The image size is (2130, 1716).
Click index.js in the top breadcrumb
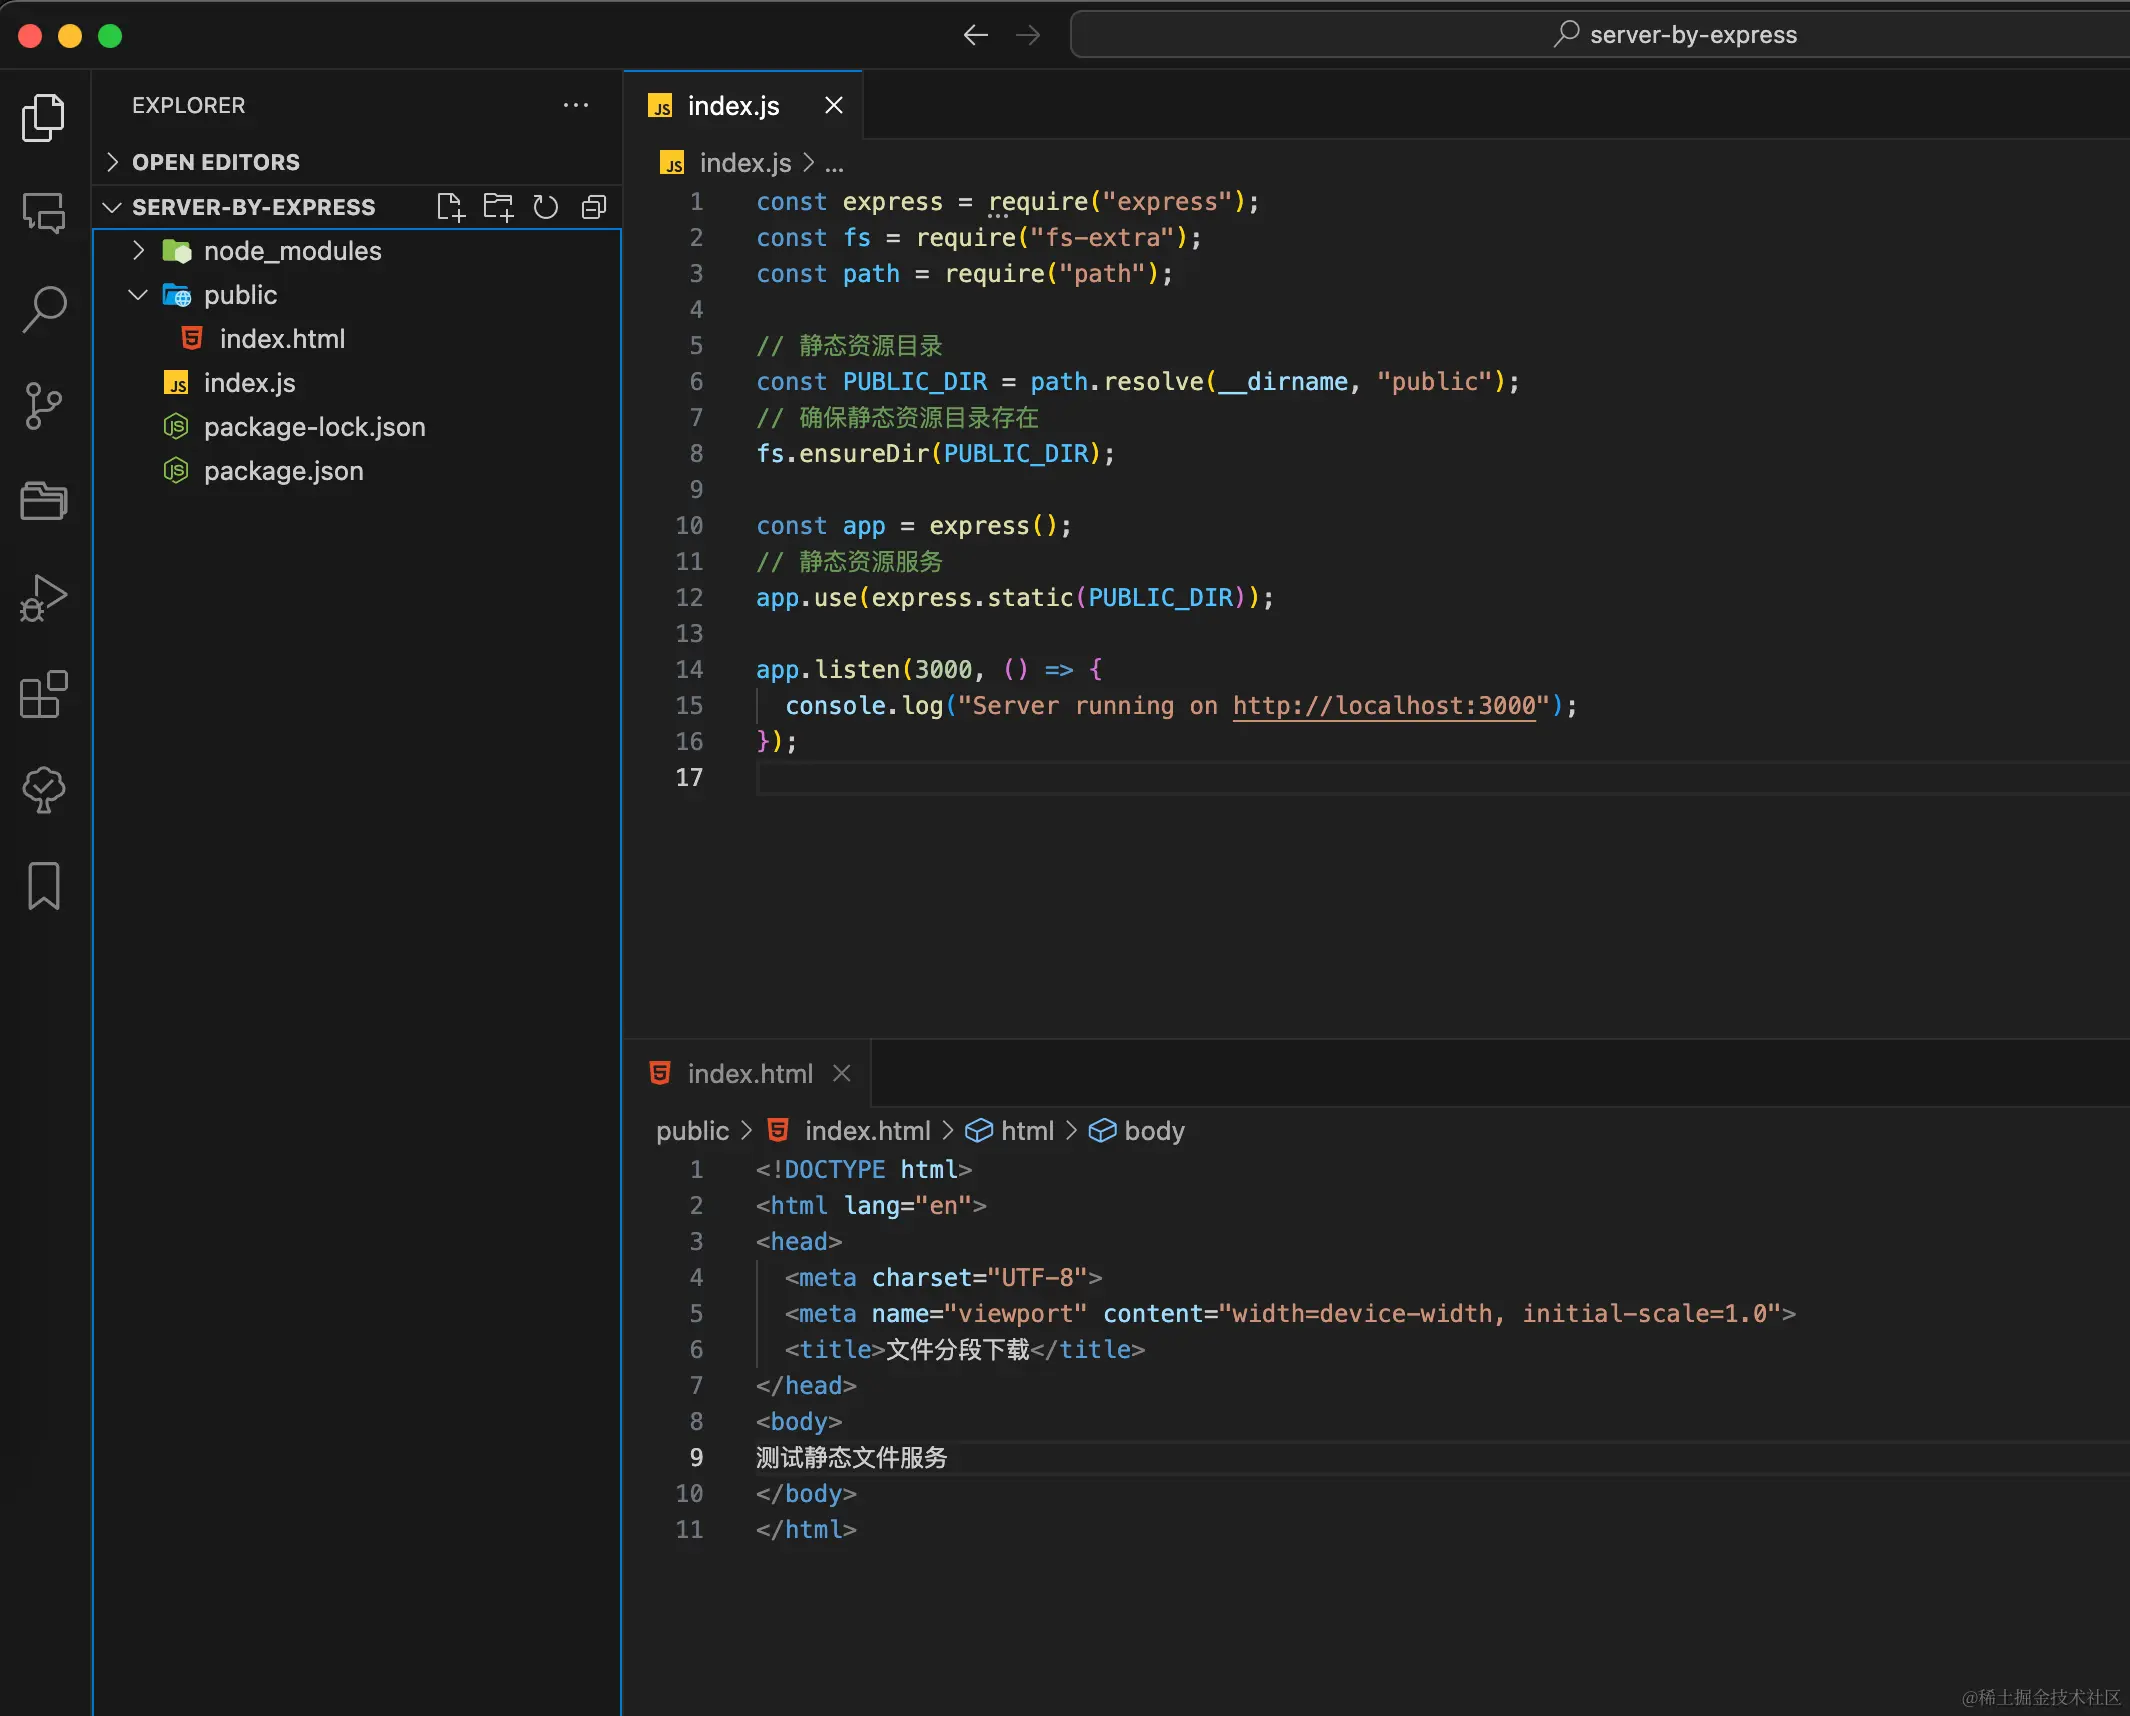click(745, 163)
